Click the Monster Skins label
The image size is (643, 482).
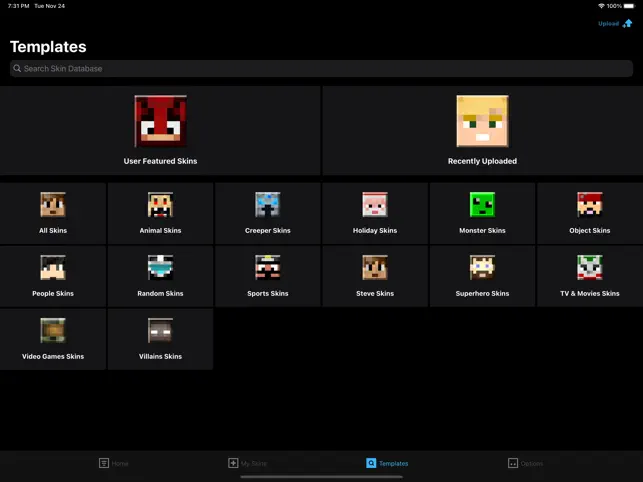482,231
